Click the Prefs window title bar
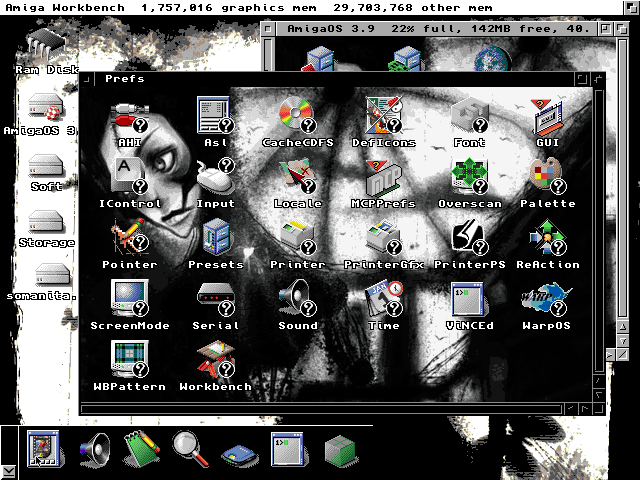640x480 pixels. pyautogui.click(x=334, y=79)
